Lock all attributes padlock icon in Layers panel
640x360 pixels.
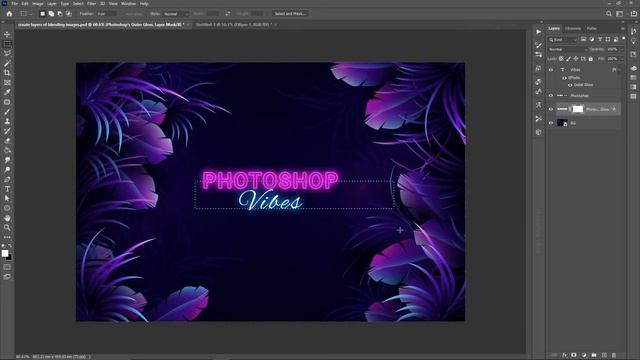591,59
